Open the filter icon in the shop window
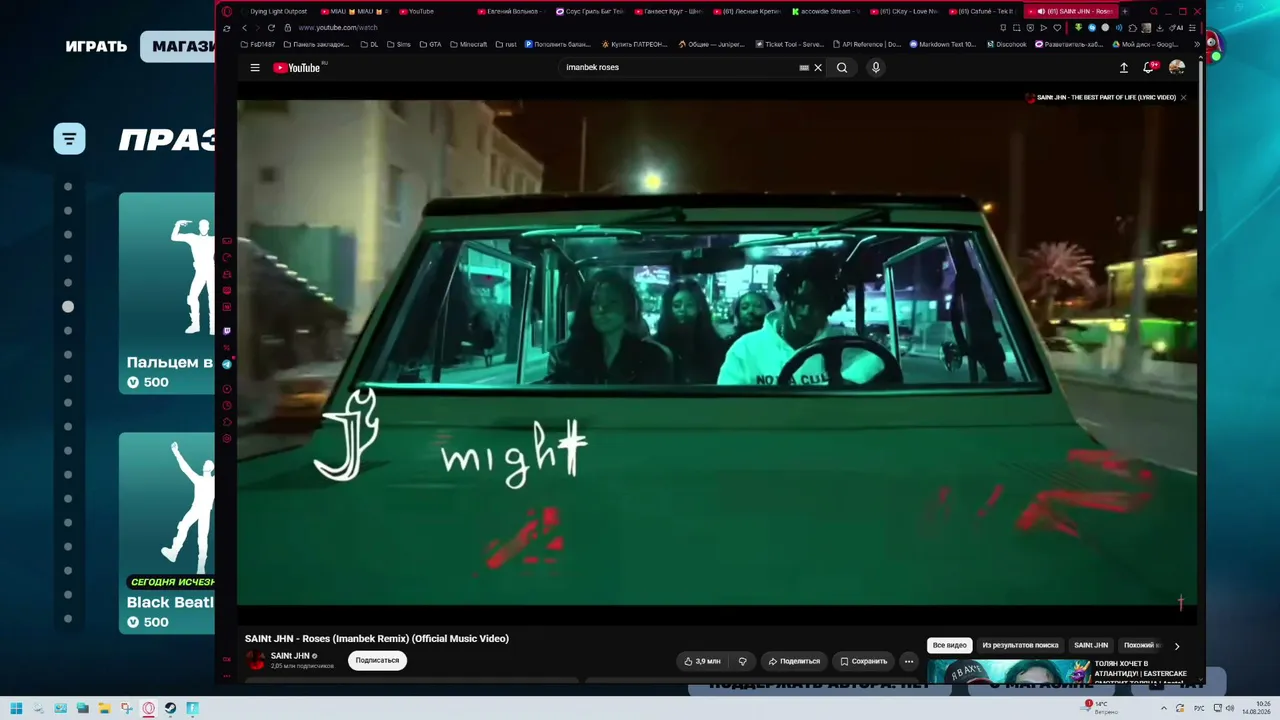1280x720 pixels. pos(69,138)
